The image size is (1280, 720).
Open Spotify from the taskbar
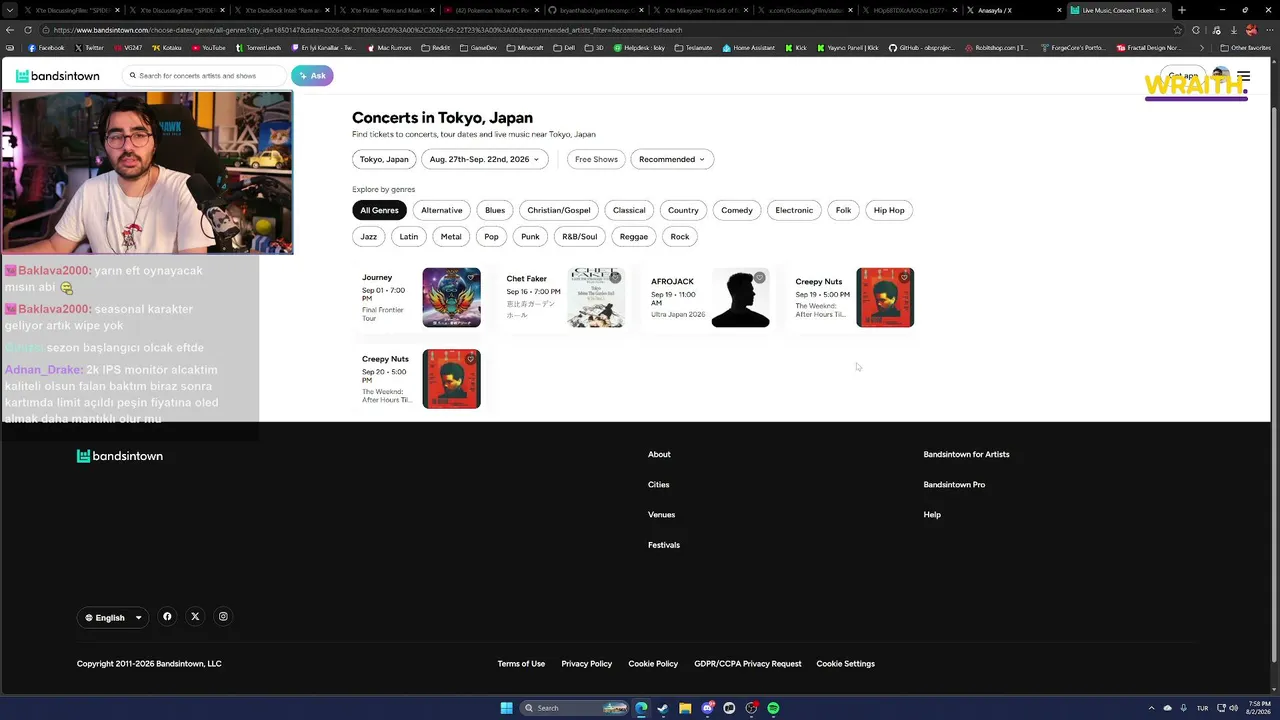pyautogui.click(x=773, y=708)
